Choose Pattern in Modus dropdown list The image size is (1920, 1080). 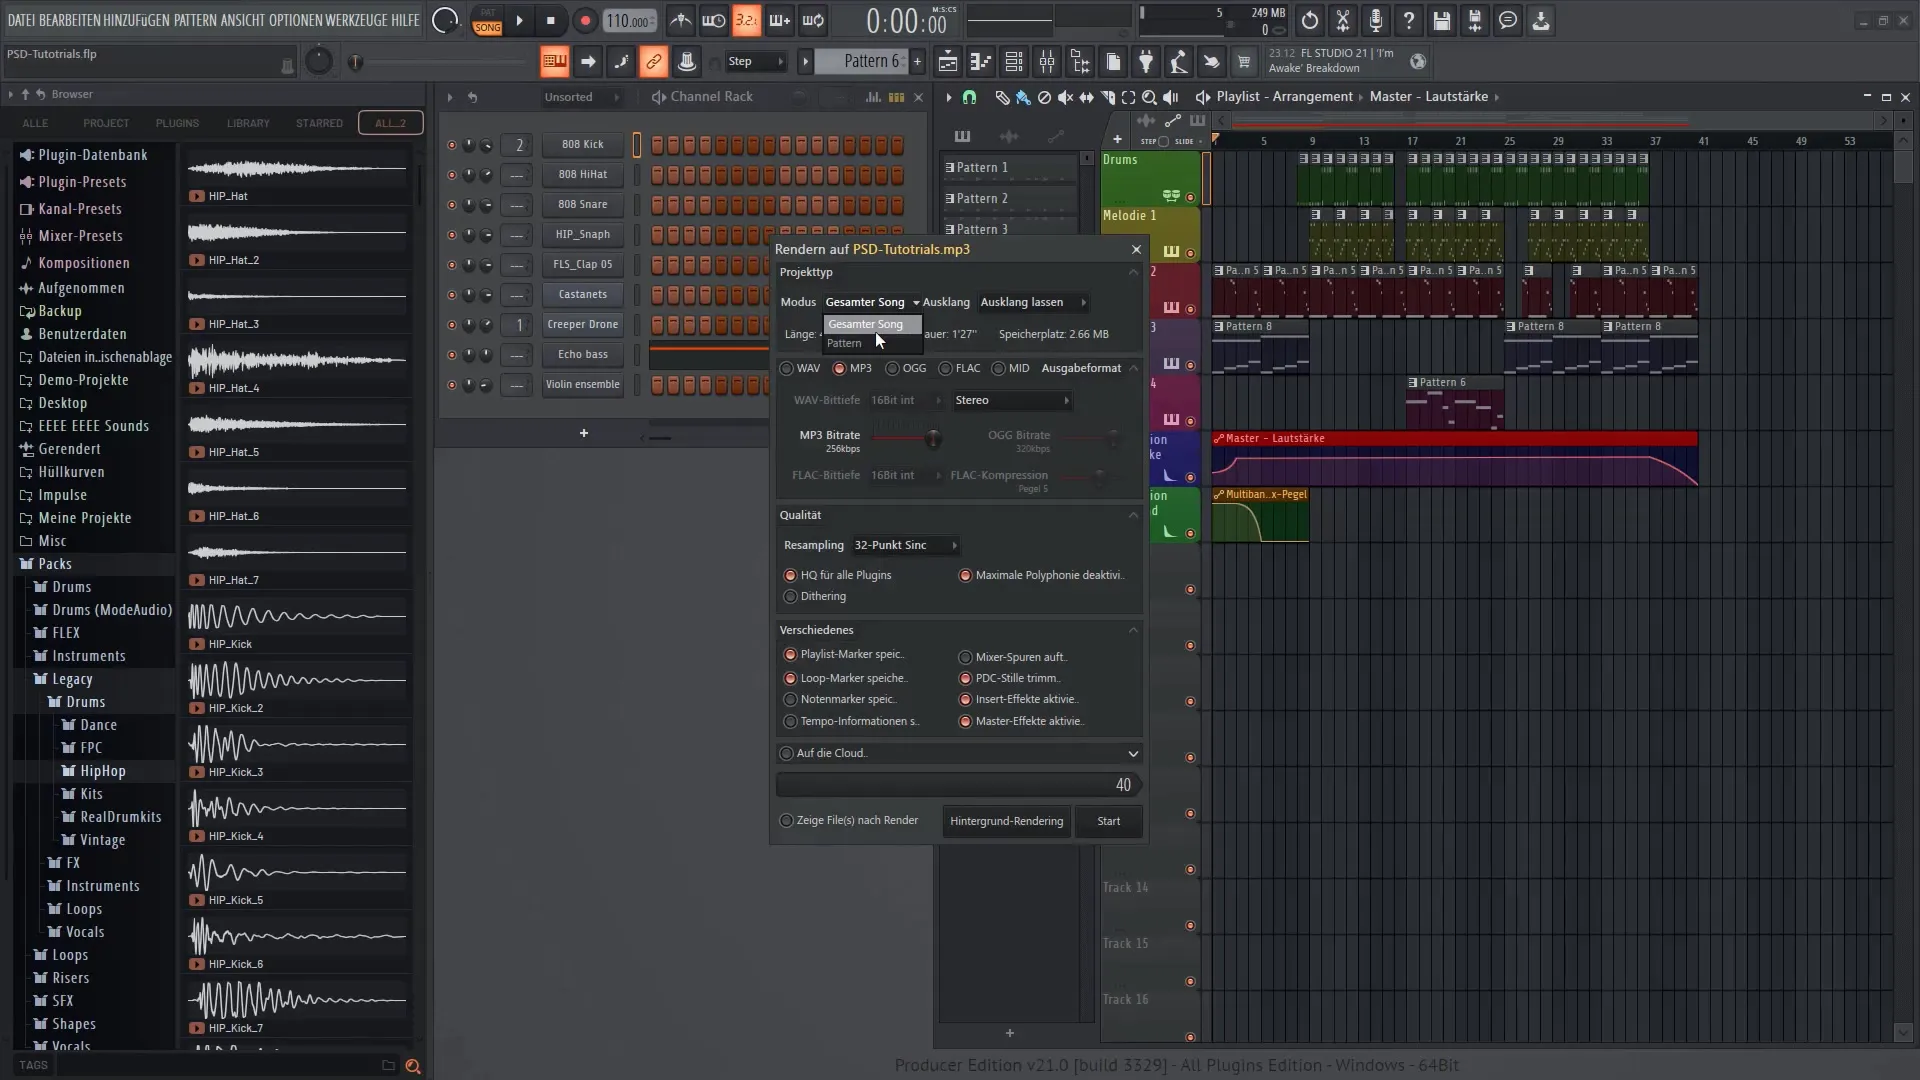pyautogui.click(x=872, y=343)
